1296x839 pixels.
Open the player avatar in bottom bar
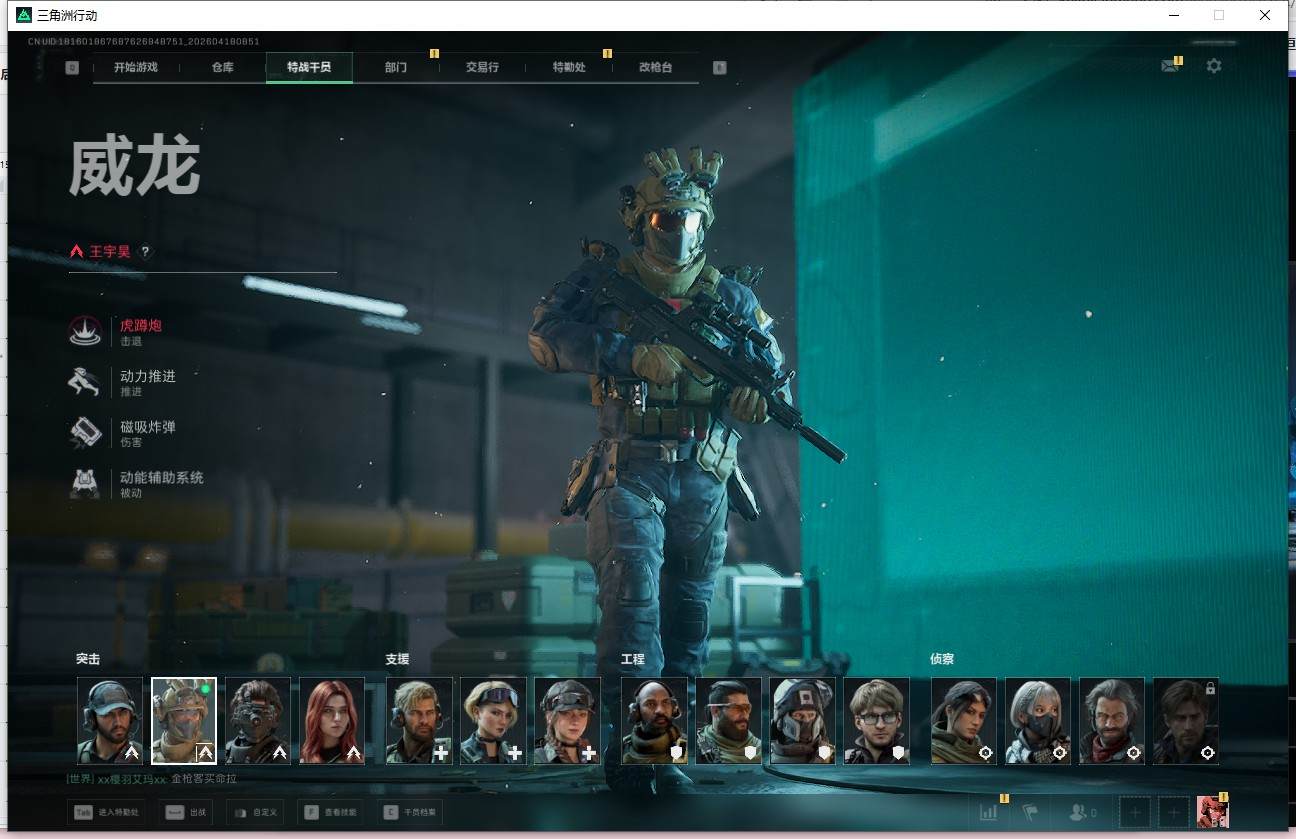coord(1212,812)
